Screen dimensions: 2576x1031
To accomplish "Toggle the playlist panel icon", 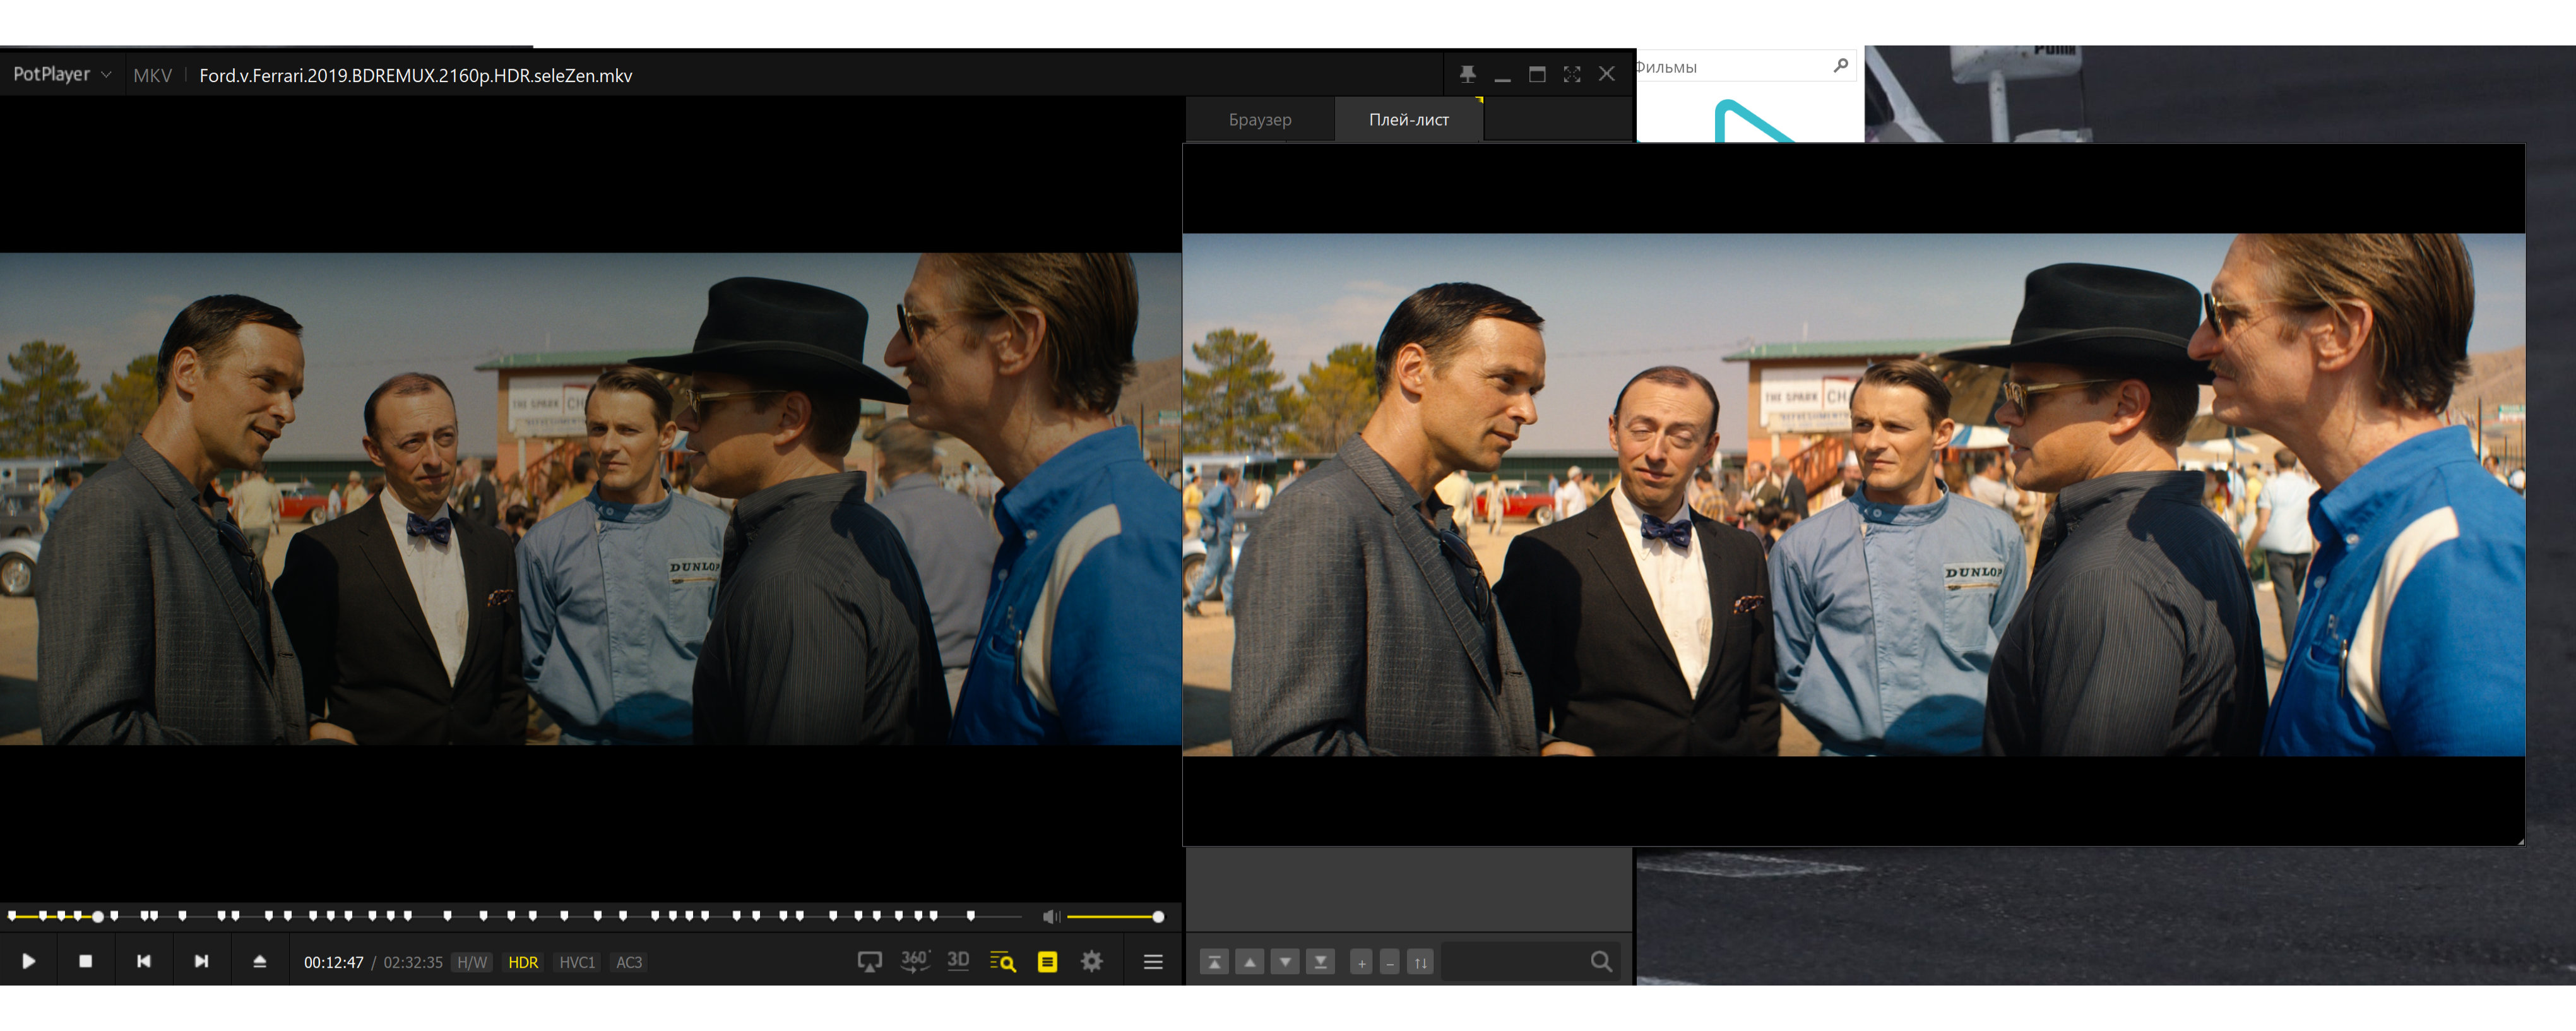I will pos(1047,961).
